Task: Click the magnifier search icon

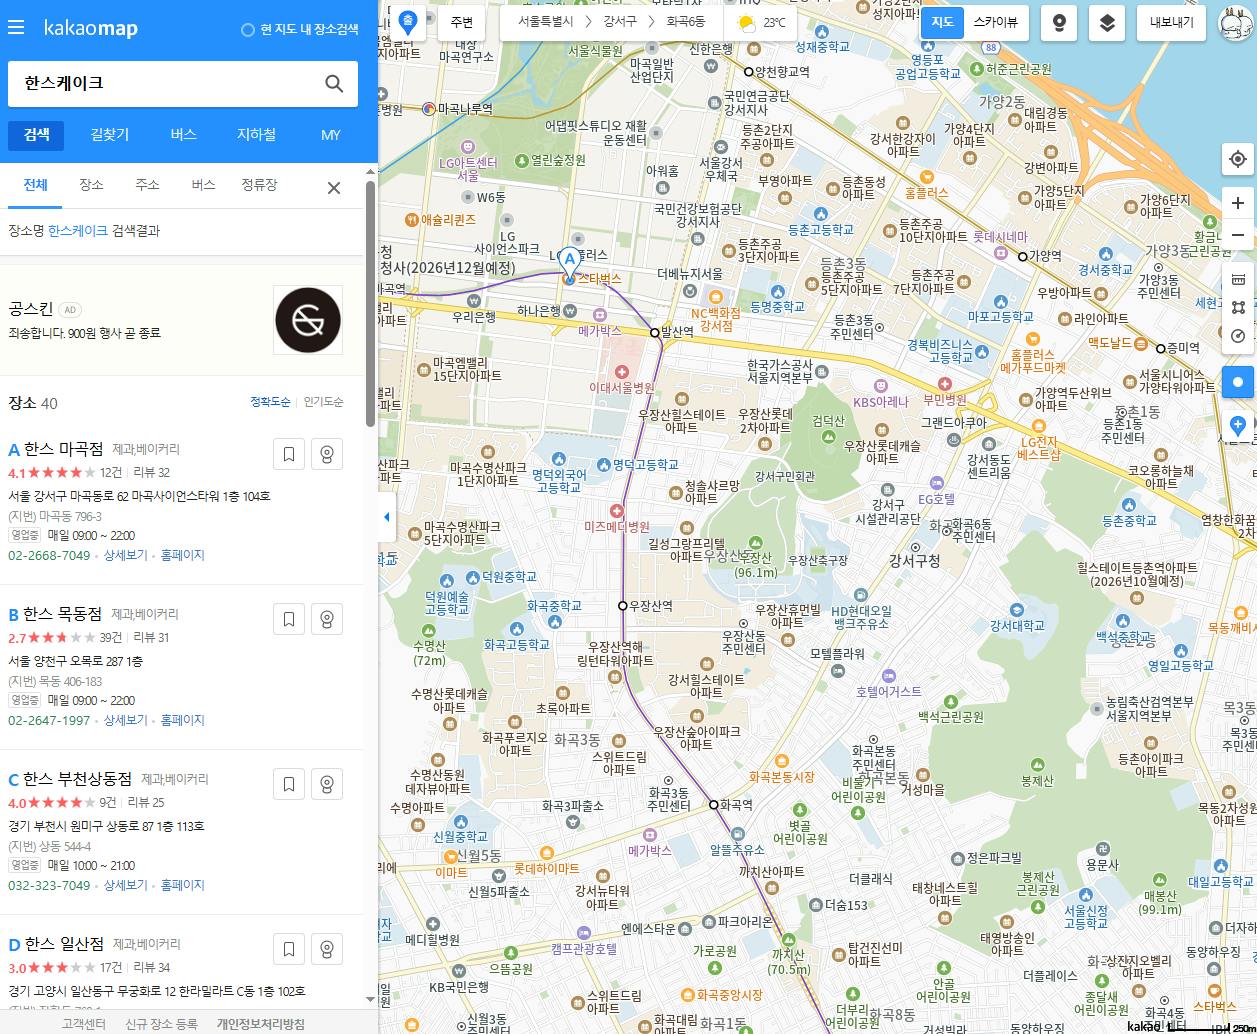Action: pyautogui.click(x=334, y=84)
